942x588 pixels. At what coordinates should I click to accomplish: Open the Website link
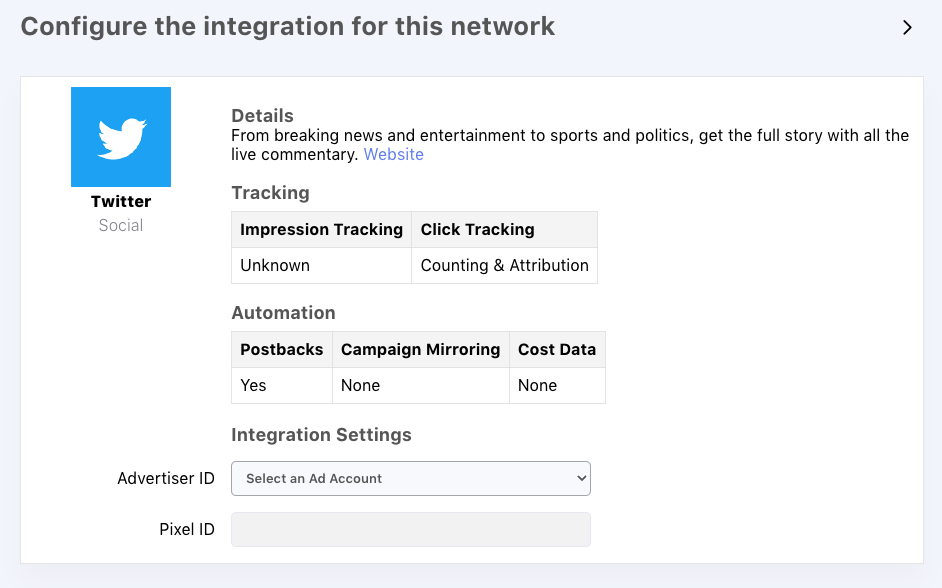click(x=393, y=154)
